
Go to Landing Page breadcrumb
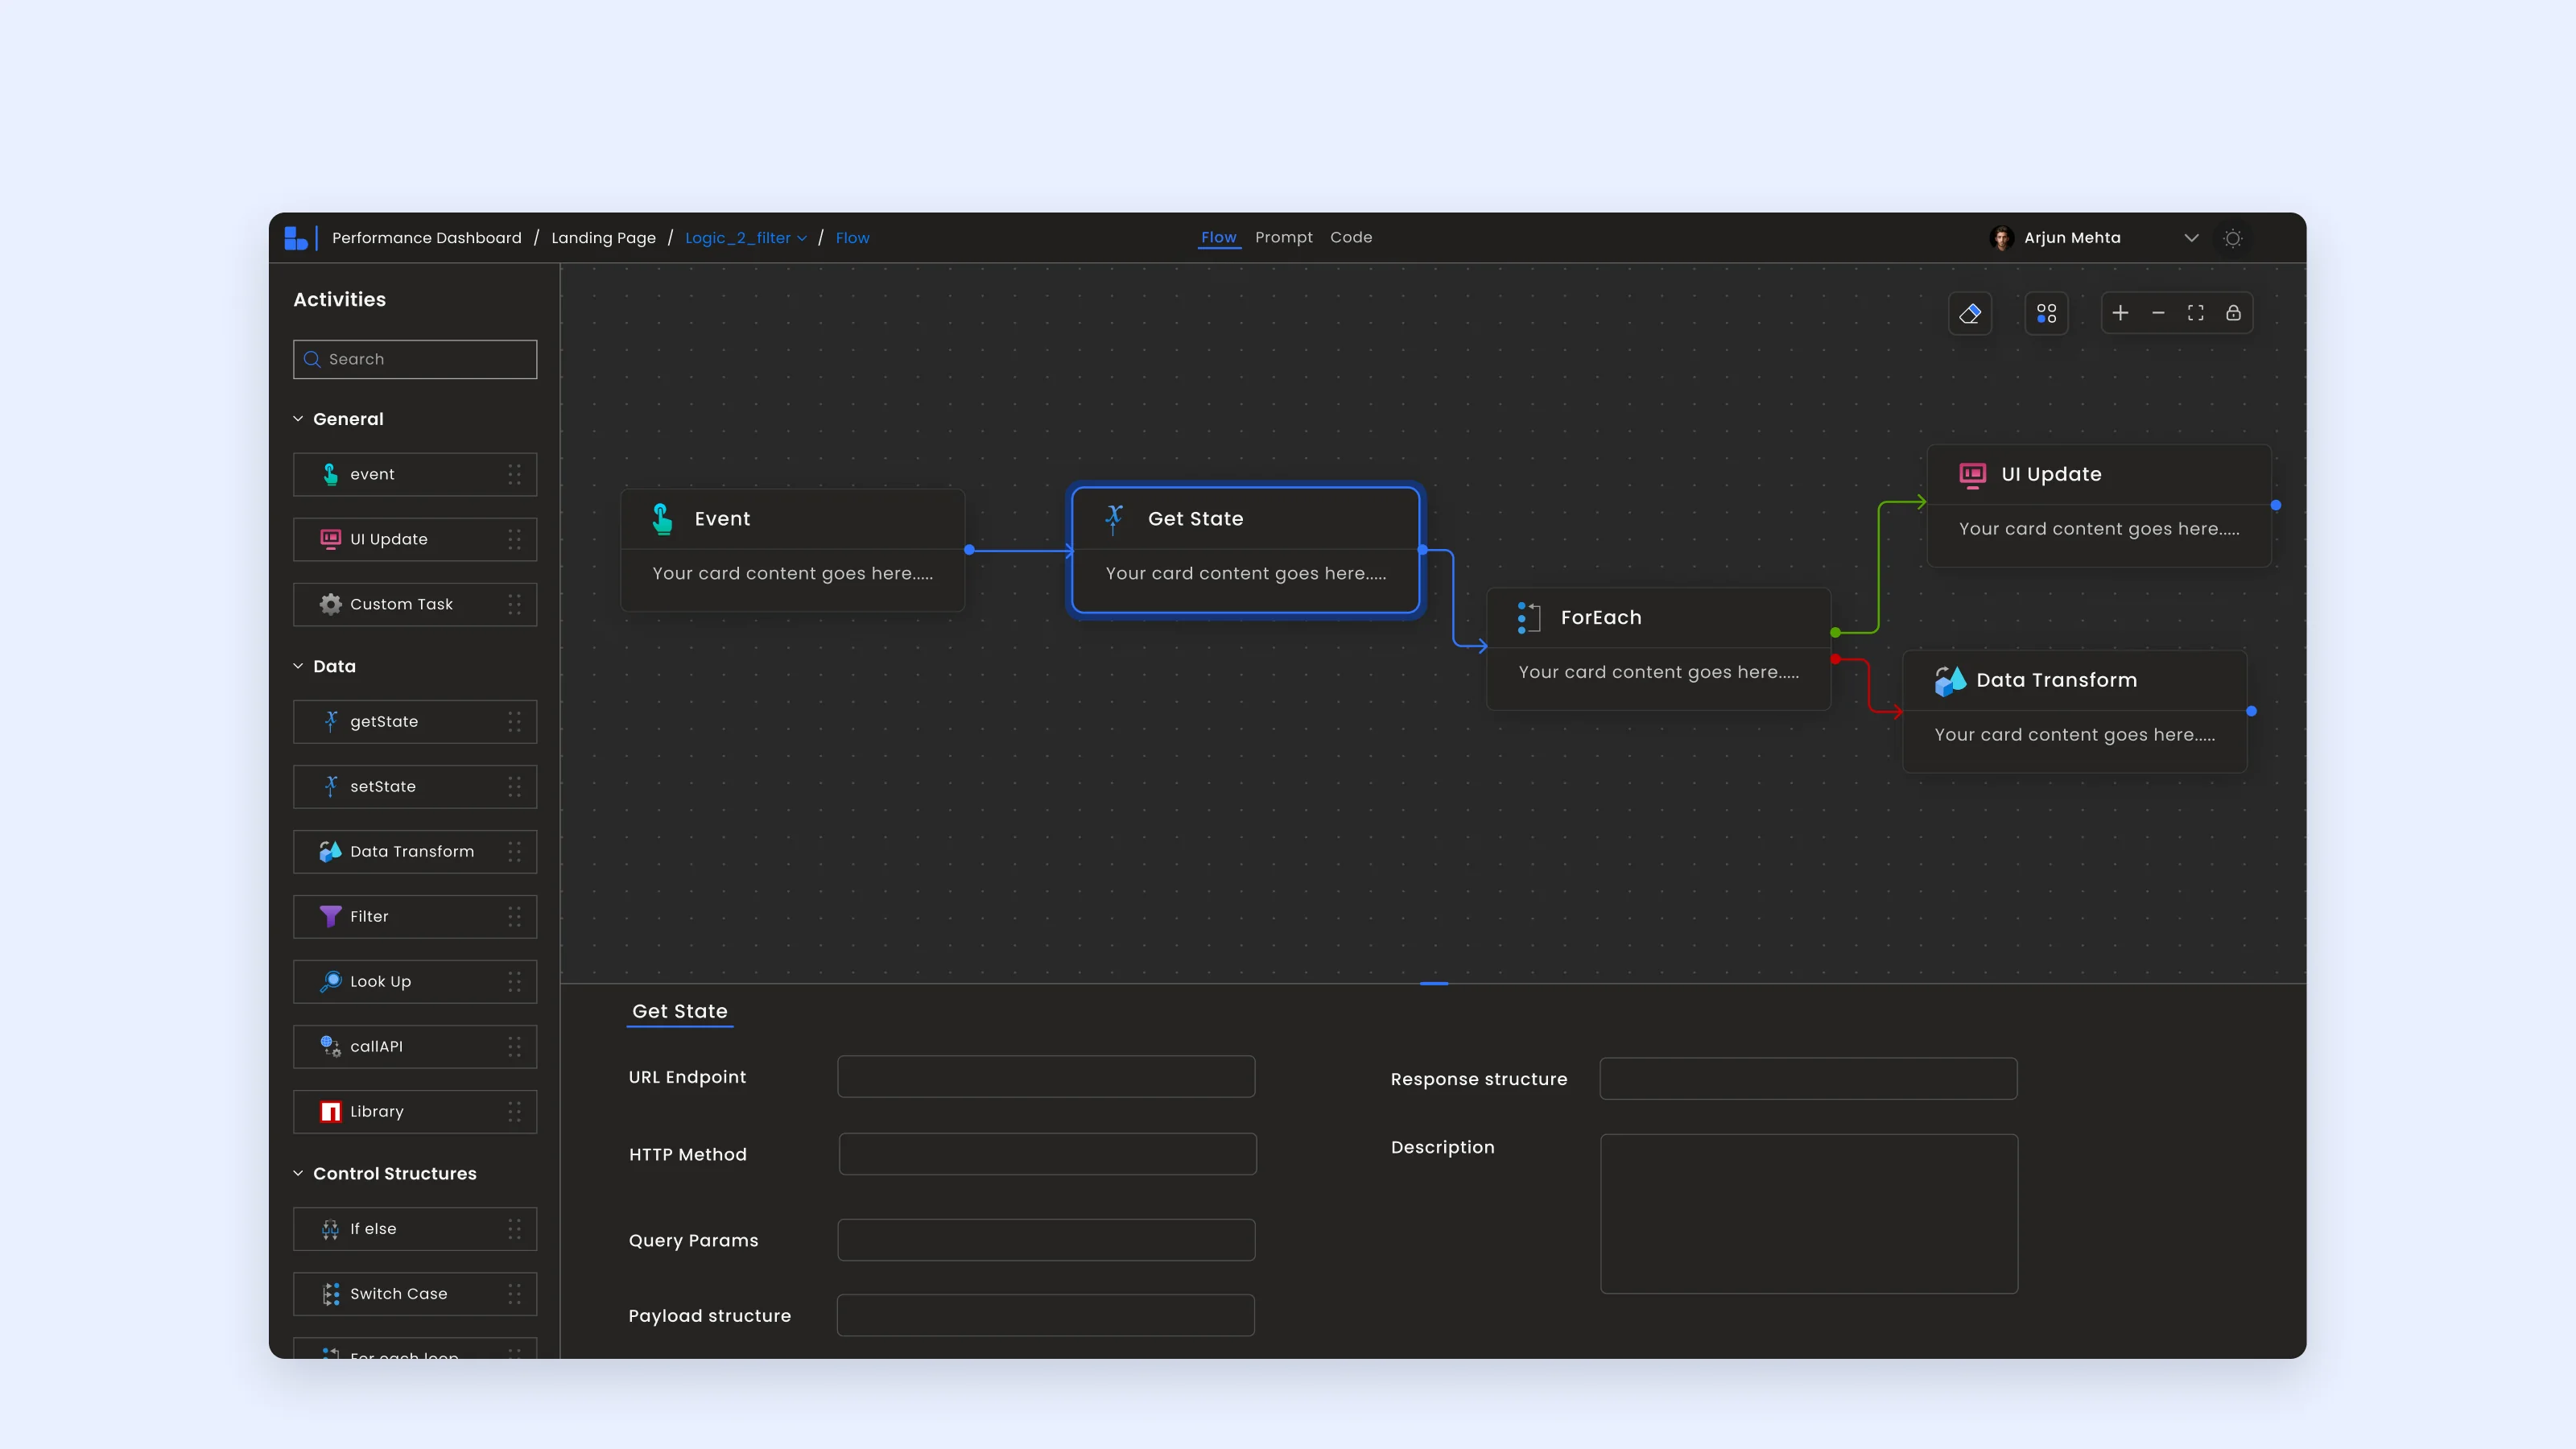pyautogui.click(x=603, y=238)
